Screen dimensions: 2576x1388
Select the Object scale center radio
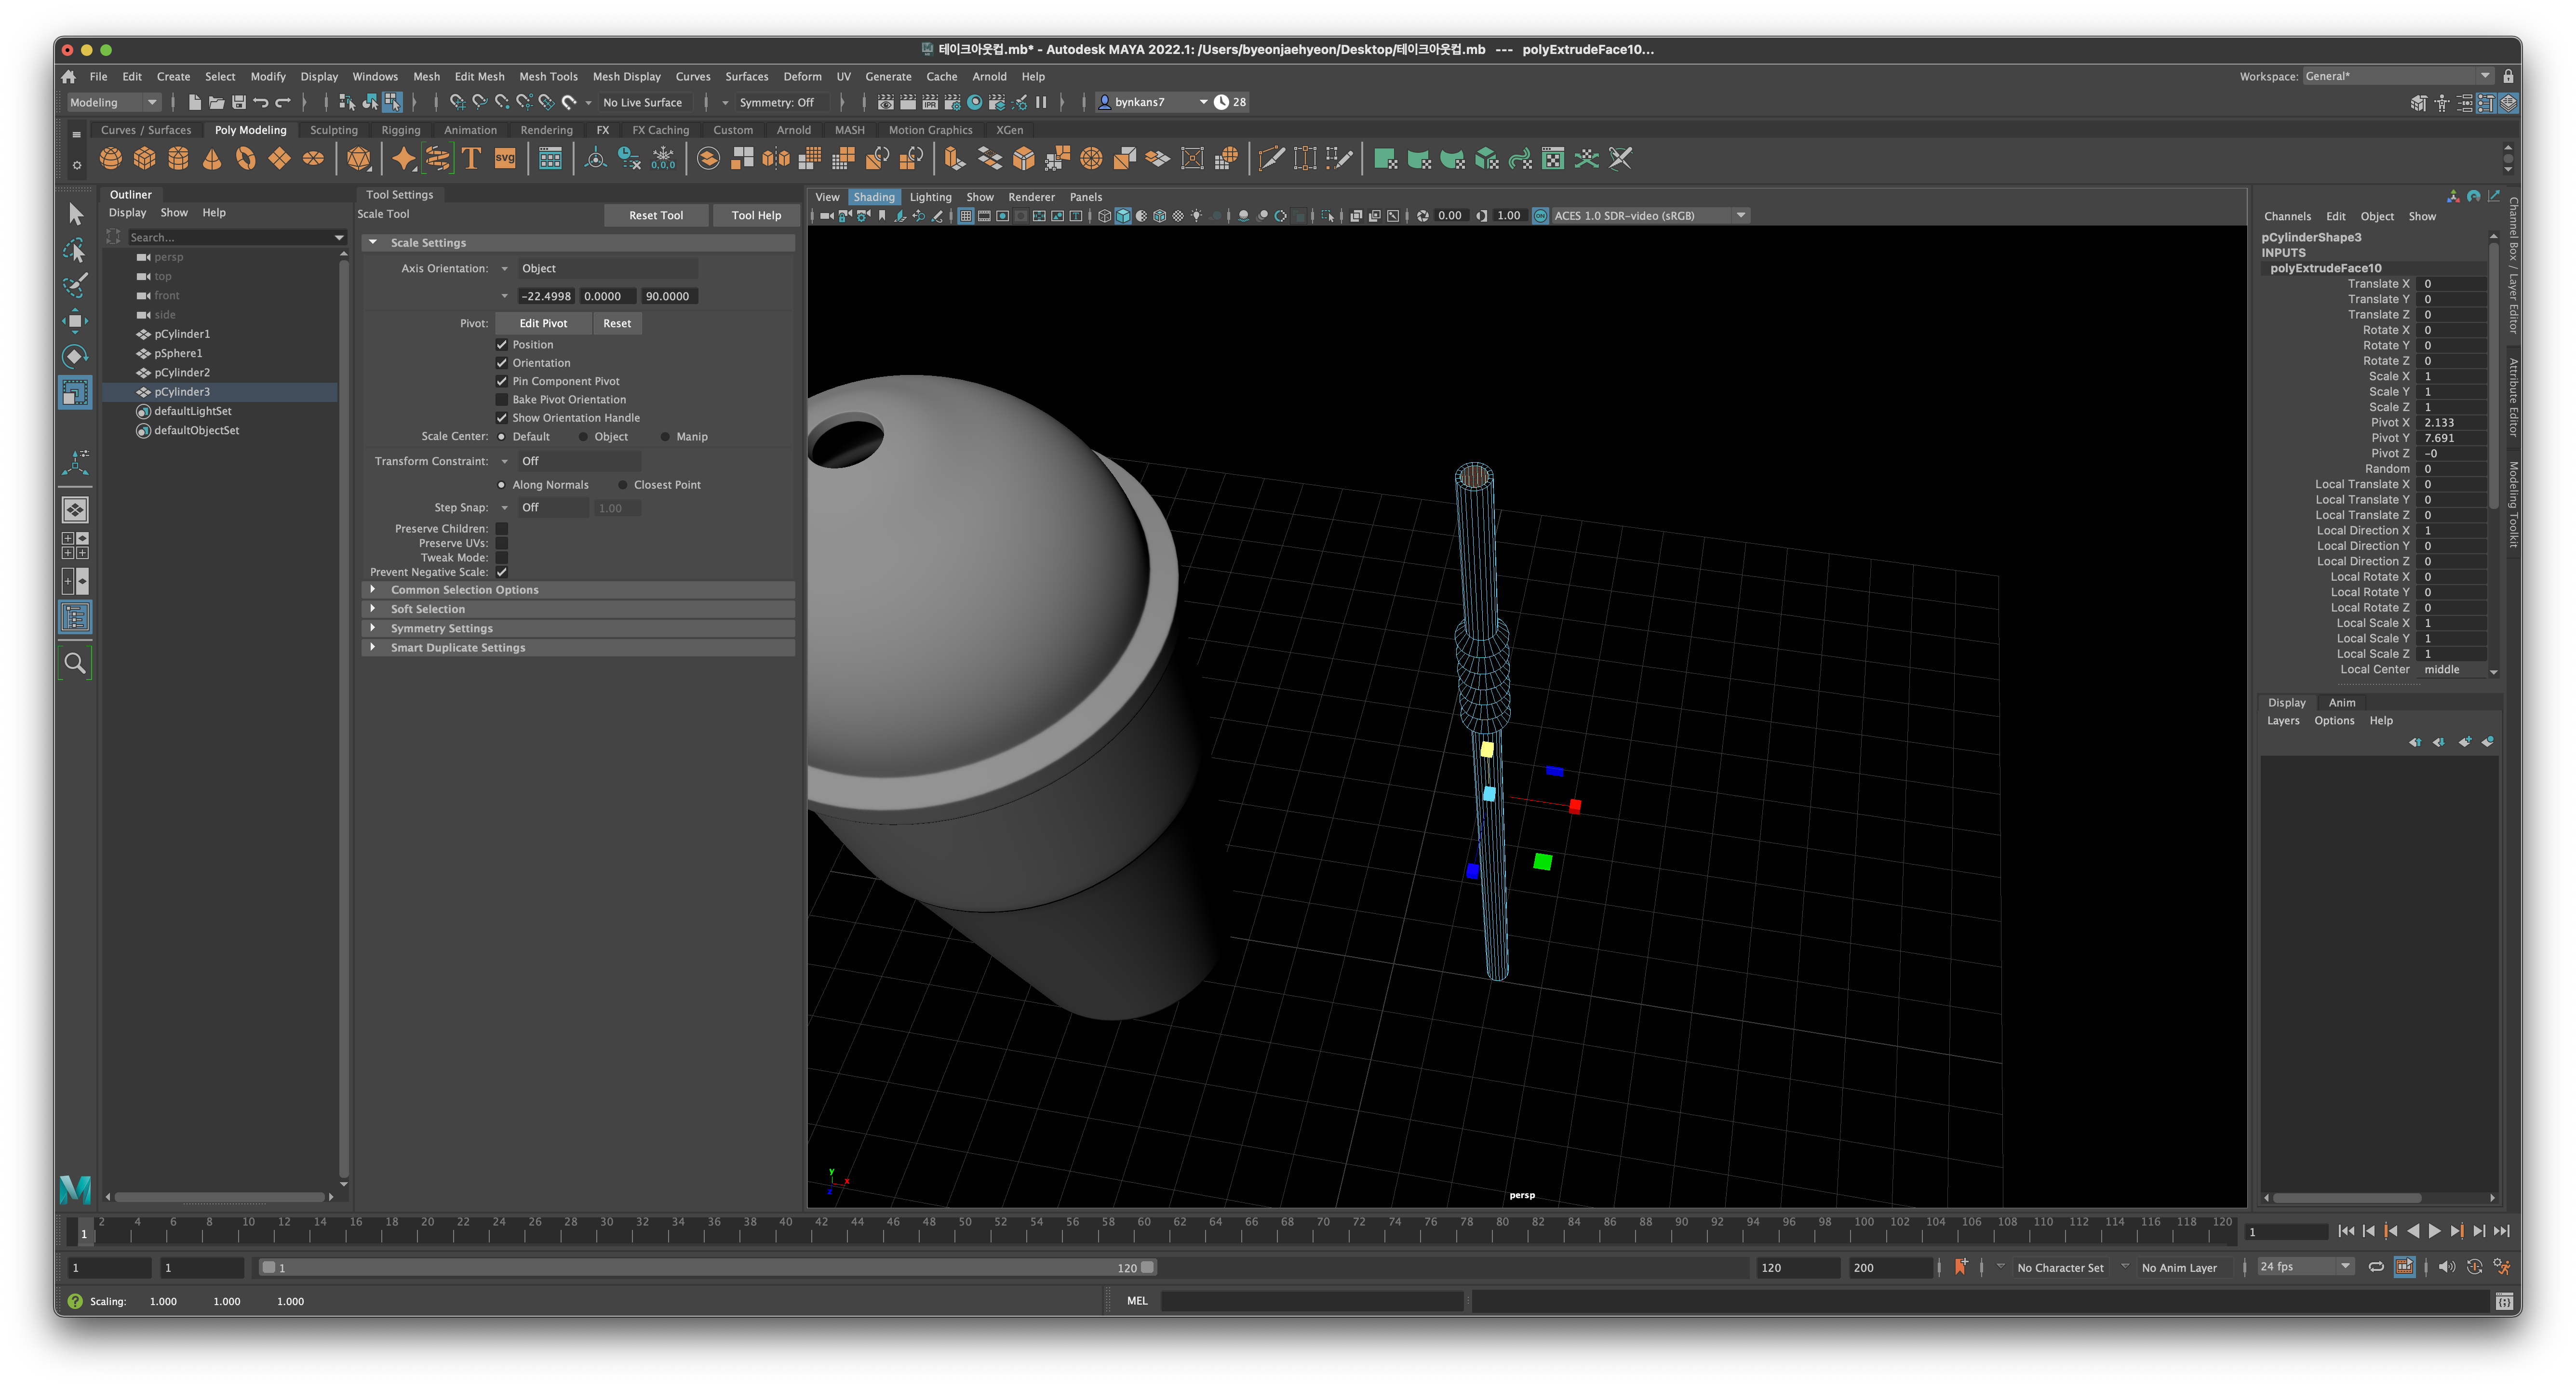click(x=583, y=437)
